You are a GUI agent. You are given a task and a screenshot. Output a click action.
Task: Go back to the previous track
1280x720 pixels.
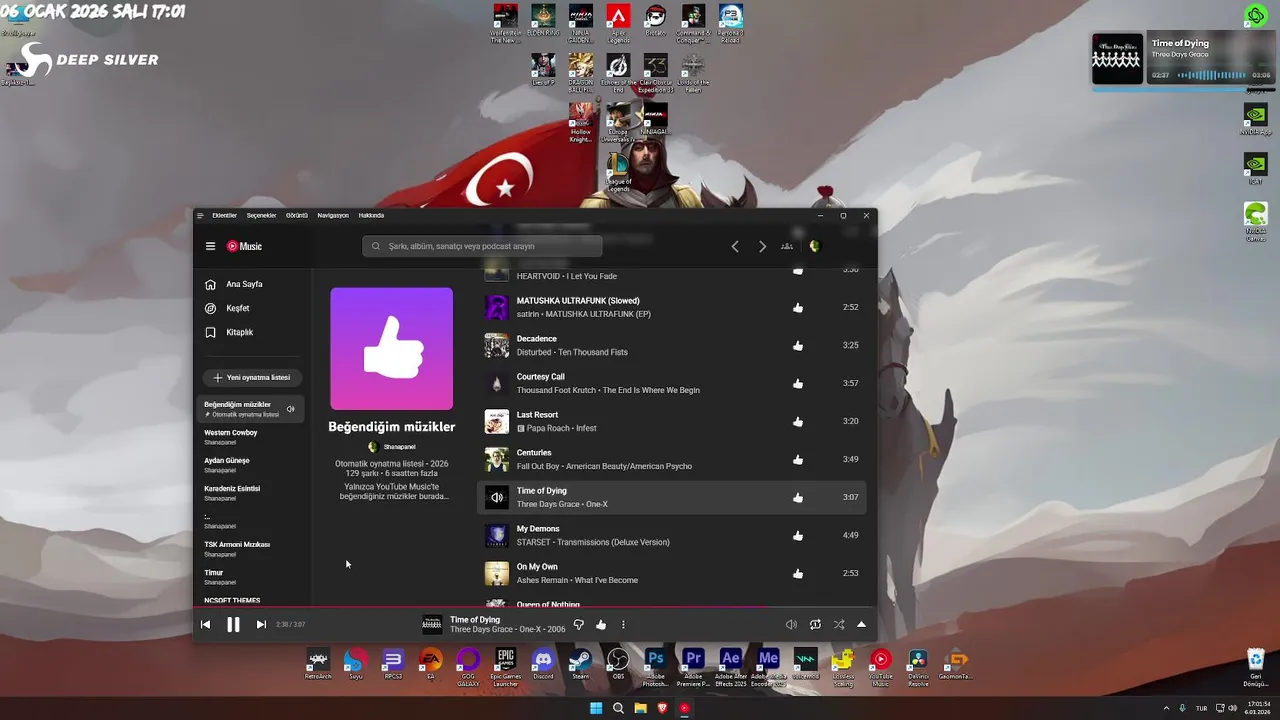(205, 624)
